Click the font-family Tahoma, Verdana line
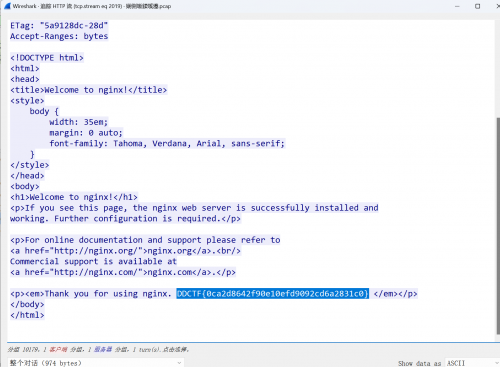Viewport: 500px width, 367px height. tap(167, 143)
